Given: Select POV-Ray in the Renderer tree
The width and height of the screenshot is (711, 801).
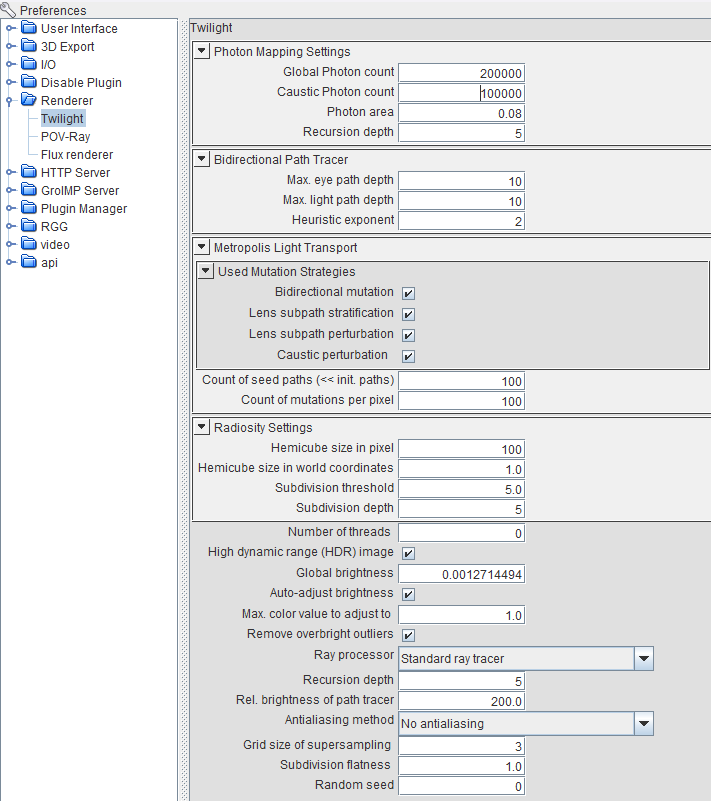Looking at the screenshot, I should 65,136.
